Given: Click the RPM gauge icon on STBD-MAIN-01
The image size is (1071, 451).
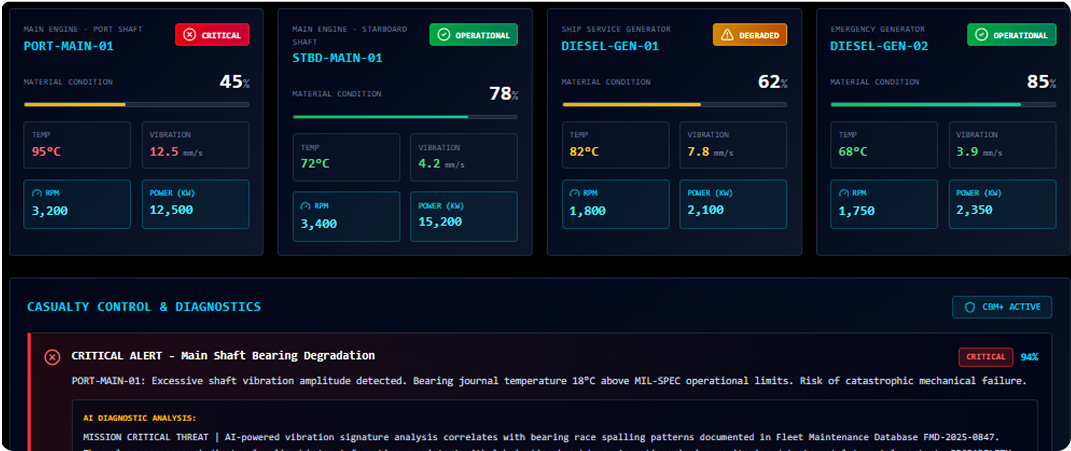Looking at the screenshot, I should [306, 205].
